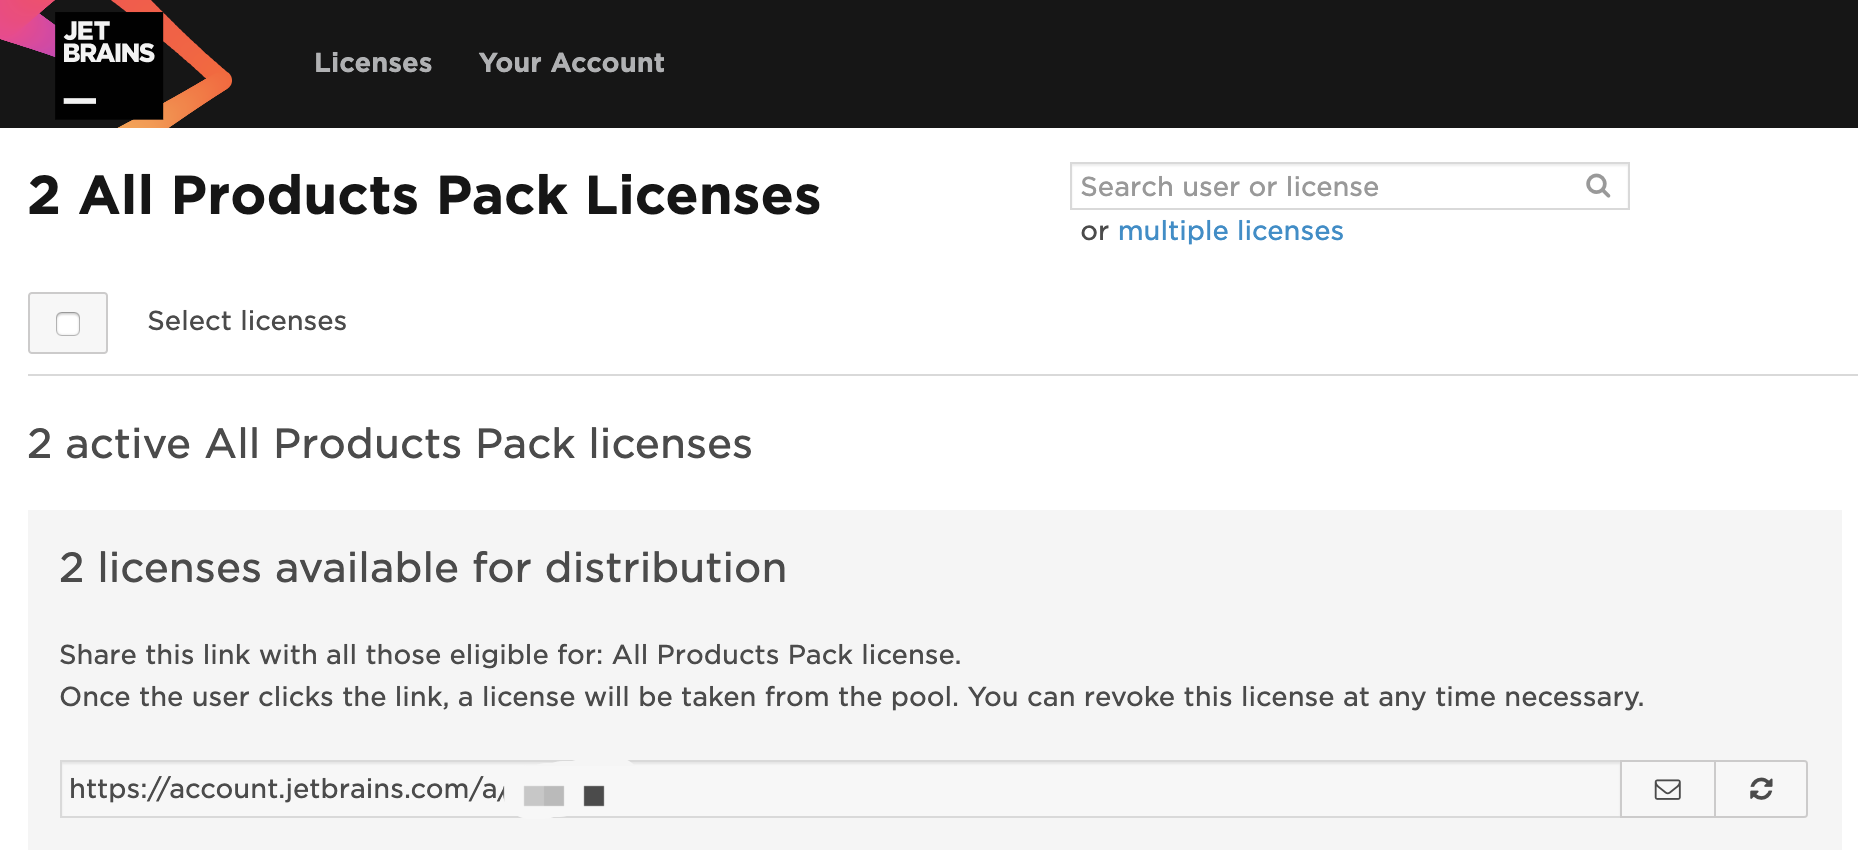This screenshot has height=860, width=1858.
Task: Tick the Select licenses checkbox
Action: [x=68, y=324]
